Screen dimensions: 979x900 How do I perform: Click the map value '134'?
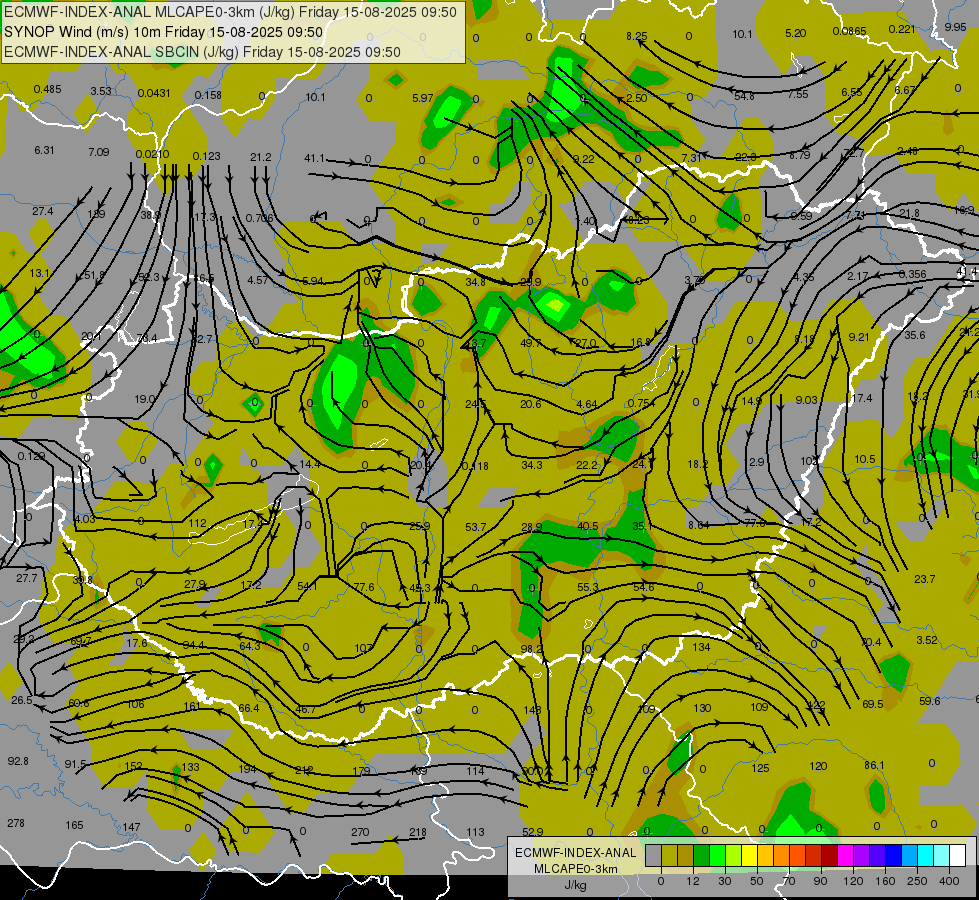[701, 647]
